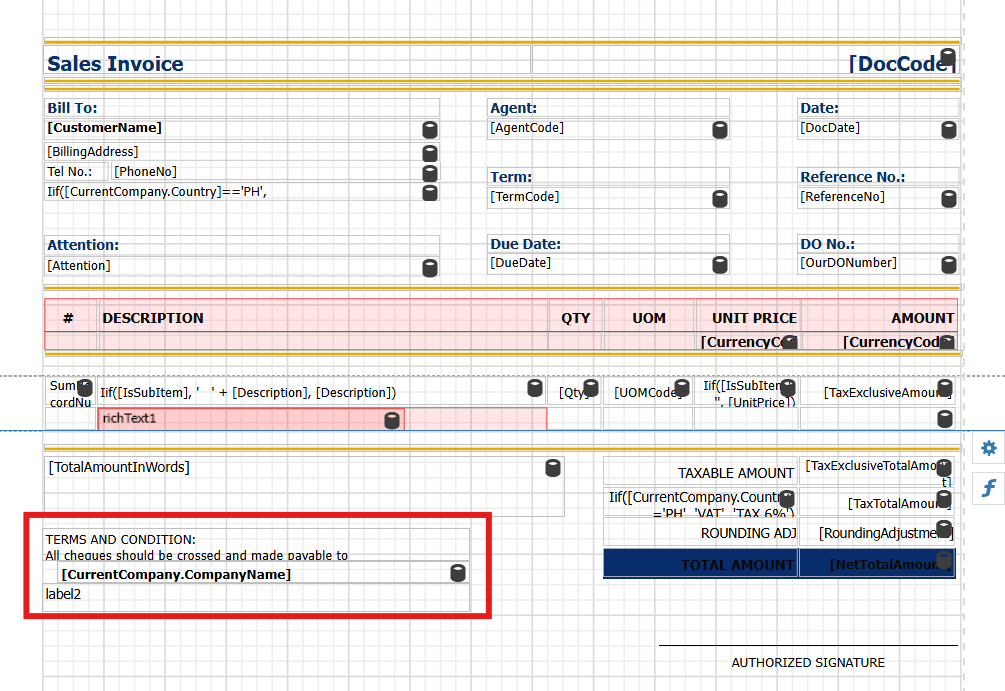Select the Due Date: label
This screenshot has width=1005, height=691.
click(x=608, y=244)
